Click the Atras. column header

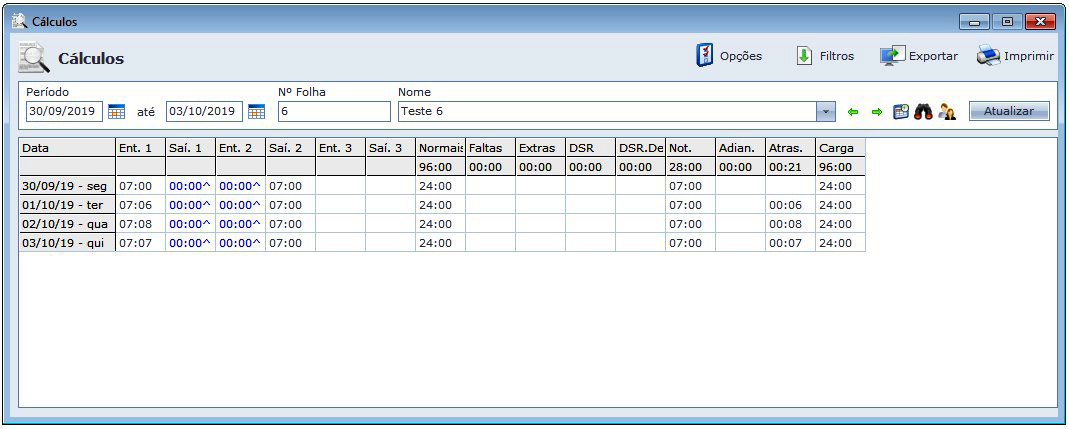[790, 148]
